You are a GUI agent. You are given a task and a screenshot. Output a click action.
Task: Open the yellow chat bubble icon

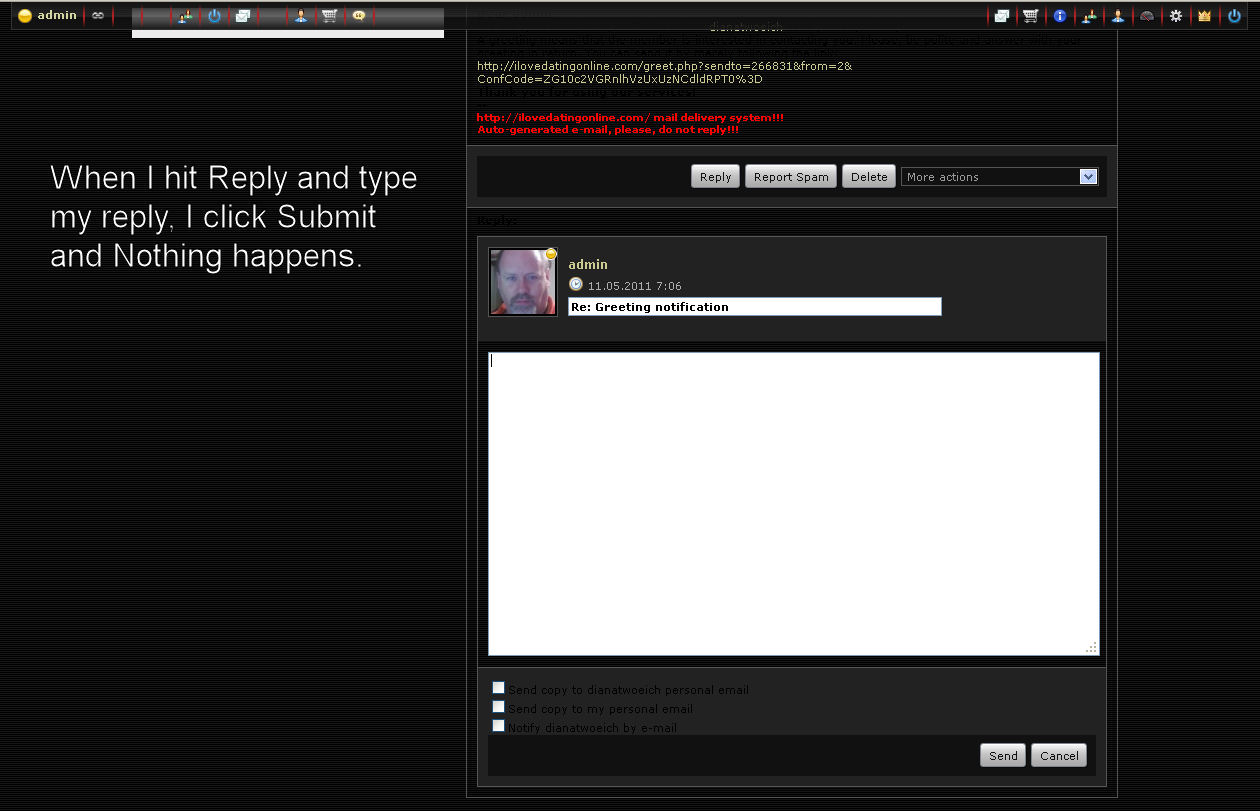tap(358, 16)
